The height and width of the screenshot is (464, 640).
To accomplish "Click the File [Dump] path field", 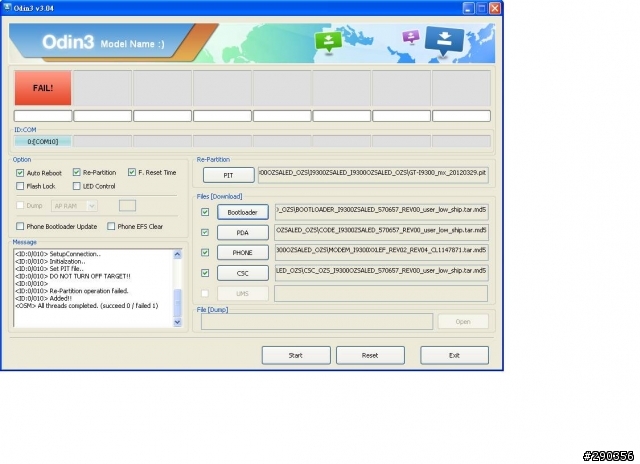I will 317,322.
